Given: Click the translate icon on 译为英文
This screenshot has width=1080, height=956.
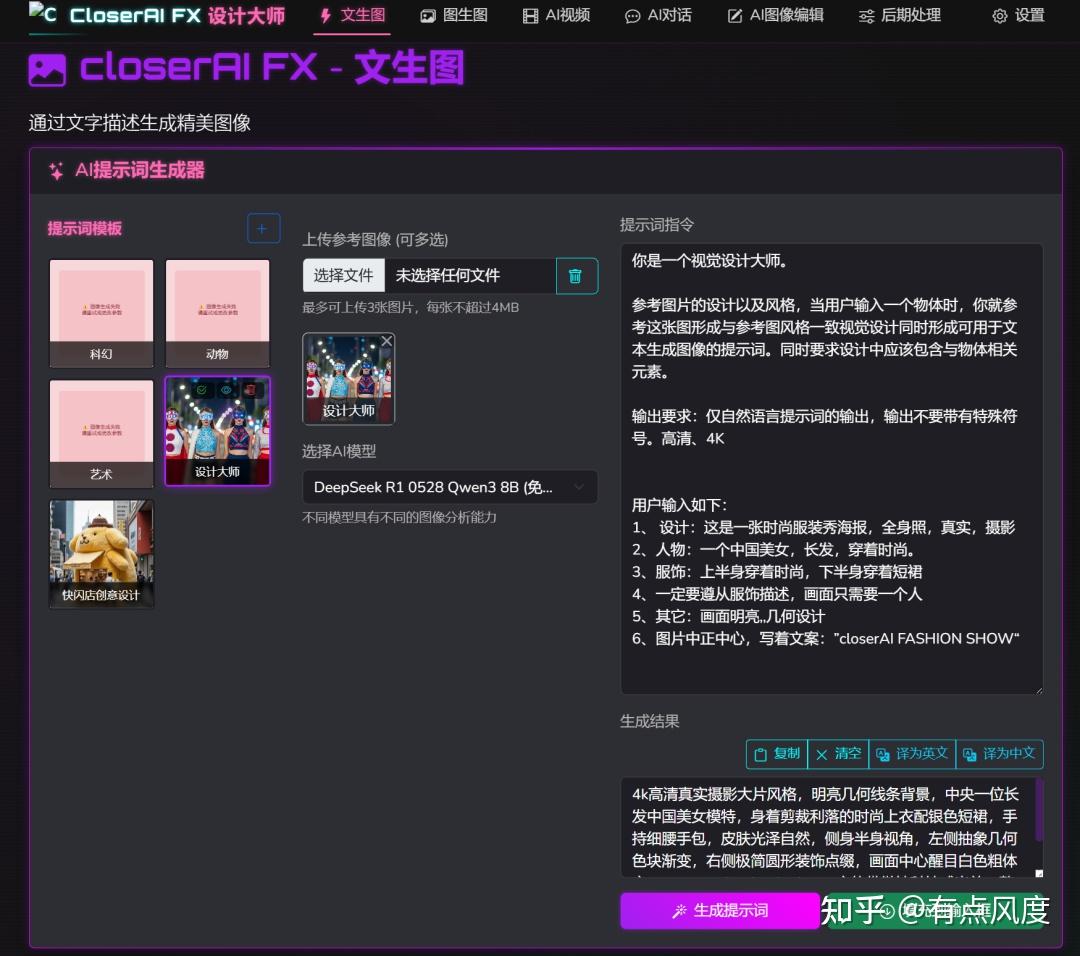Looking at the screenshot, I should [x=884, y=754].
